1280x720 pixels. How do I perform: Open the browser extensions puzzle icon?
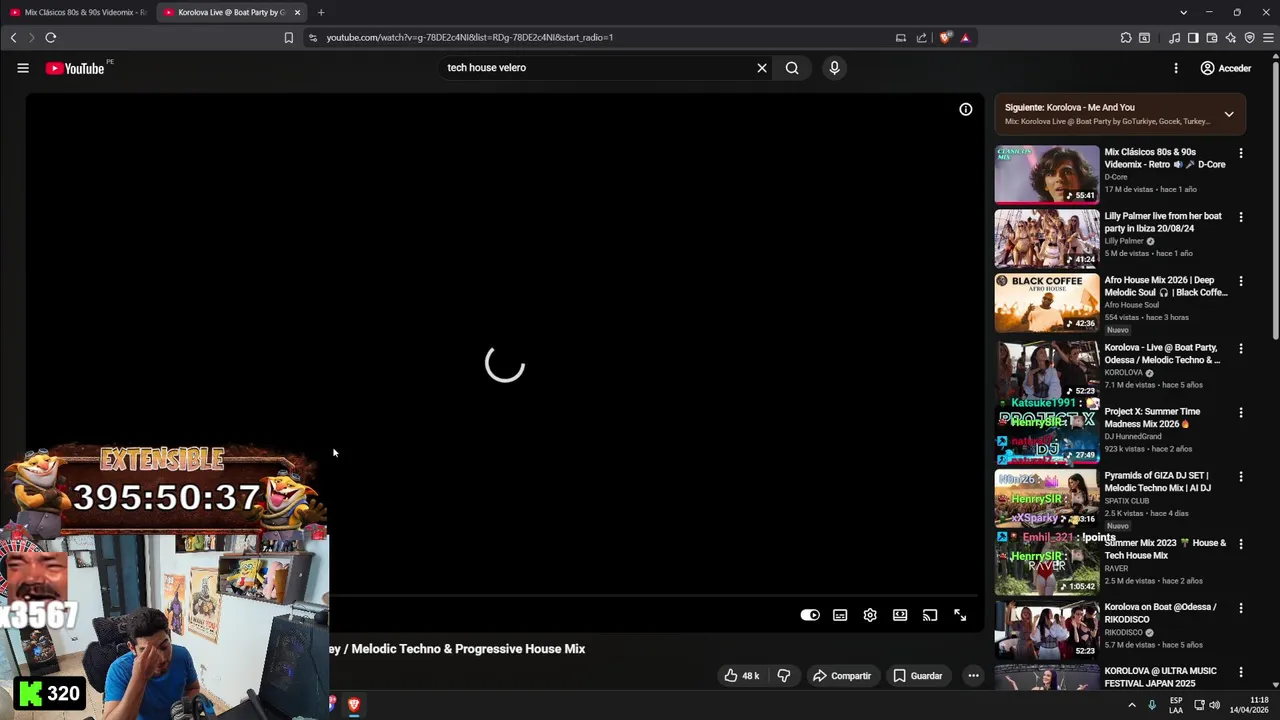point(1126,38)
